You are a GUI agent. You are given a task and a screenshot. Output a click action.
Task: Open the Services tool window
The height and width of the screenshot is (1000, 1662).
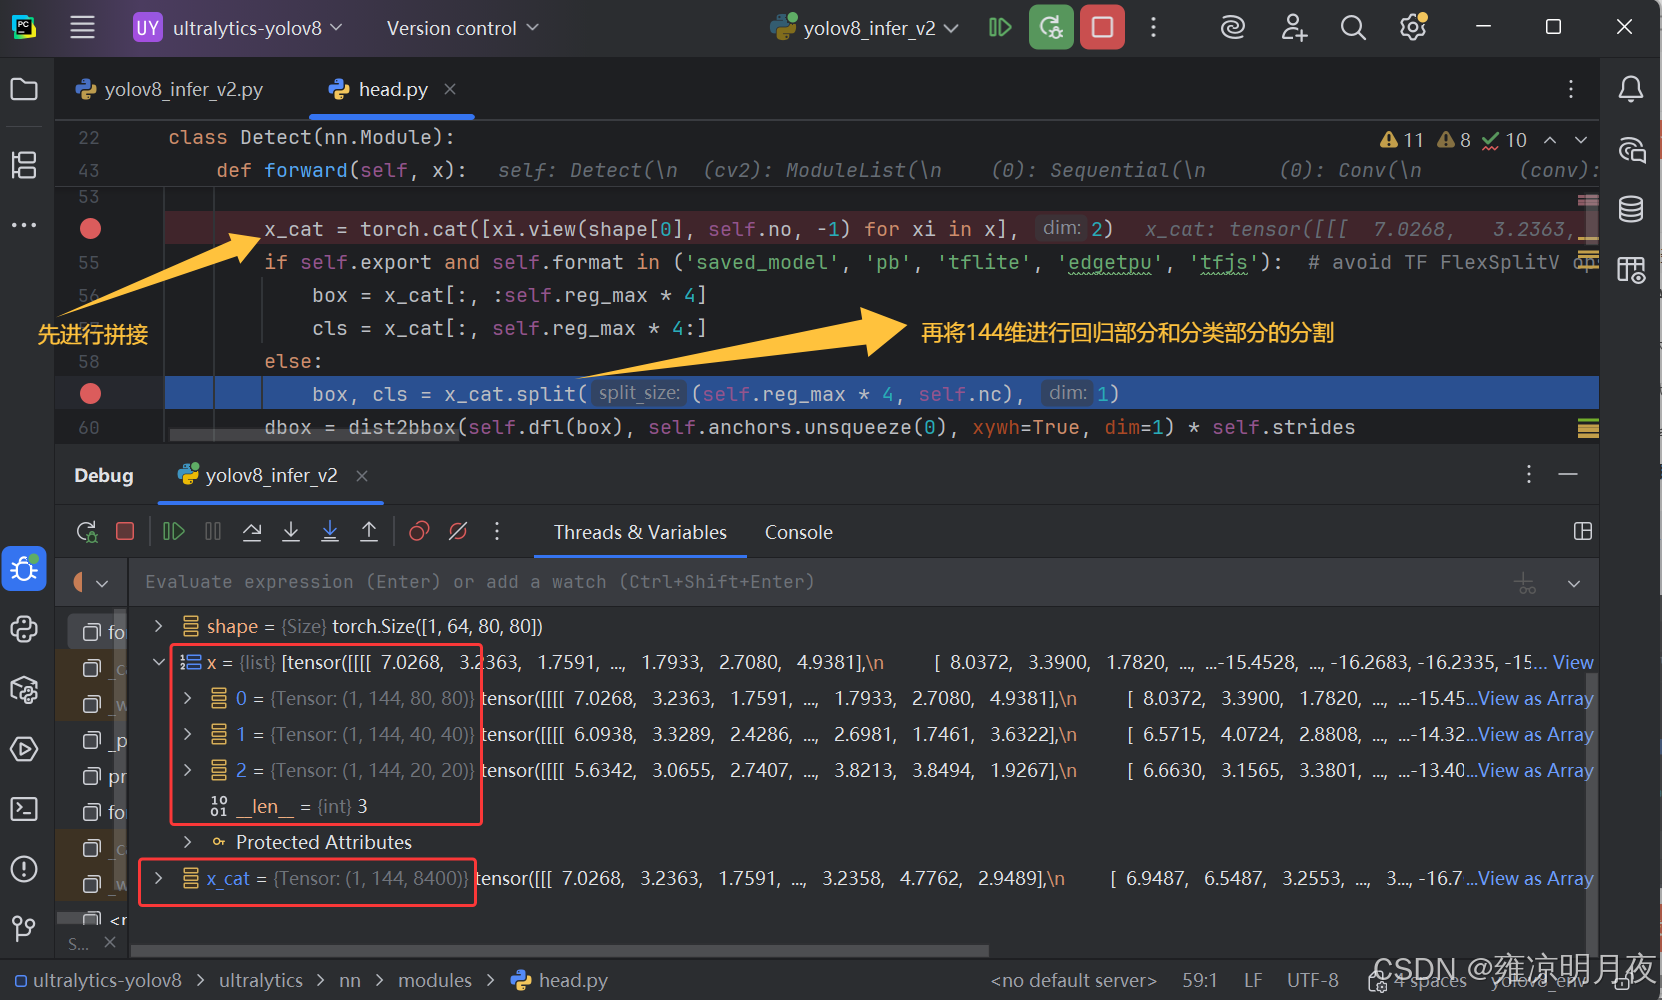24,749
